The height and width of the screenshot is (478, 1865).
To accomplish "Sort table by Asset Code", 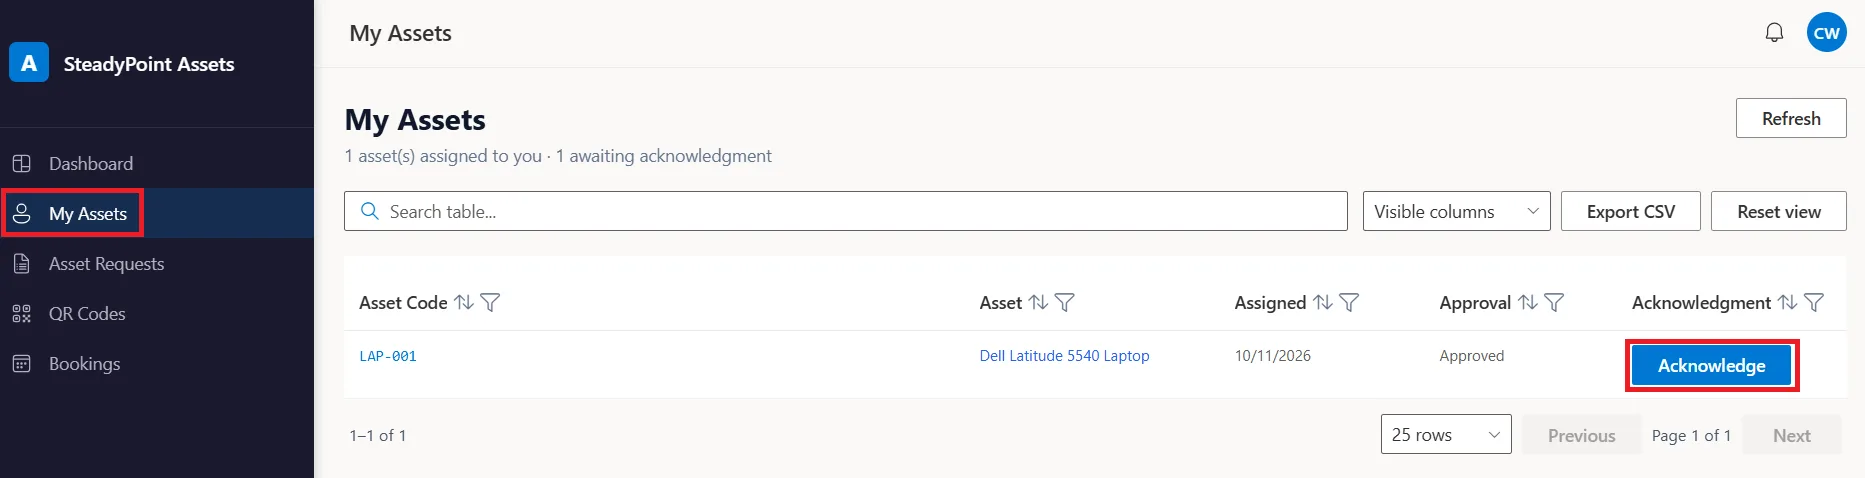I will (x=464, y=302).
